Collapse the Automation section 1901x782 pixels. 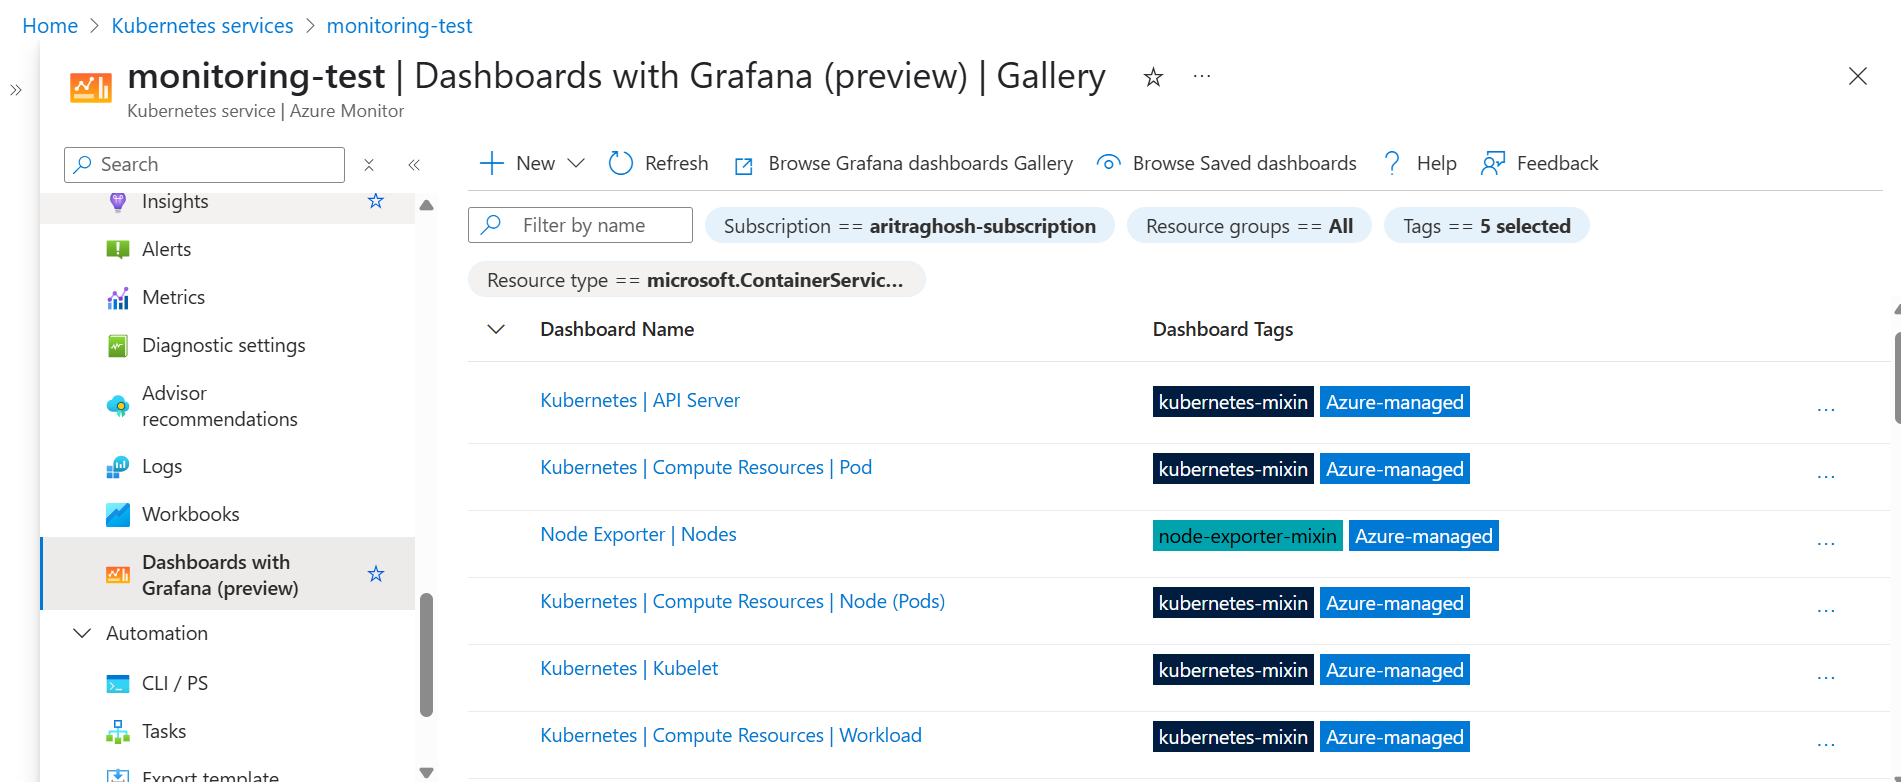click(x=83, y=633)
